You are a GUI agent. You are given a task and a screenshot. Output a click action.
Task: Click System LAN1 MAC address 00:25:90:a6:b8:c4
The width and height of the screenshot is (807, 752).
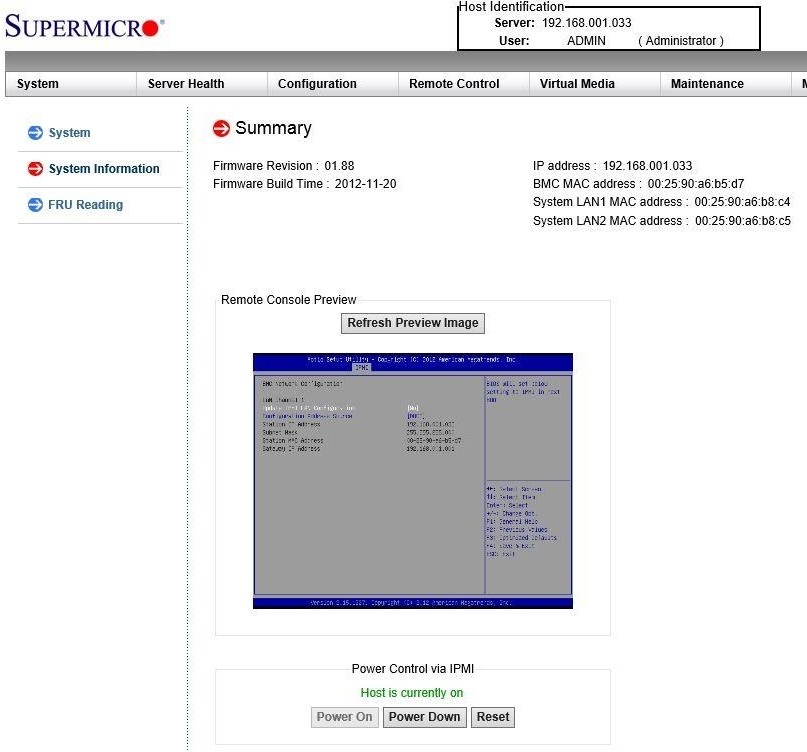pyautogui.click(x=742, y=202)
